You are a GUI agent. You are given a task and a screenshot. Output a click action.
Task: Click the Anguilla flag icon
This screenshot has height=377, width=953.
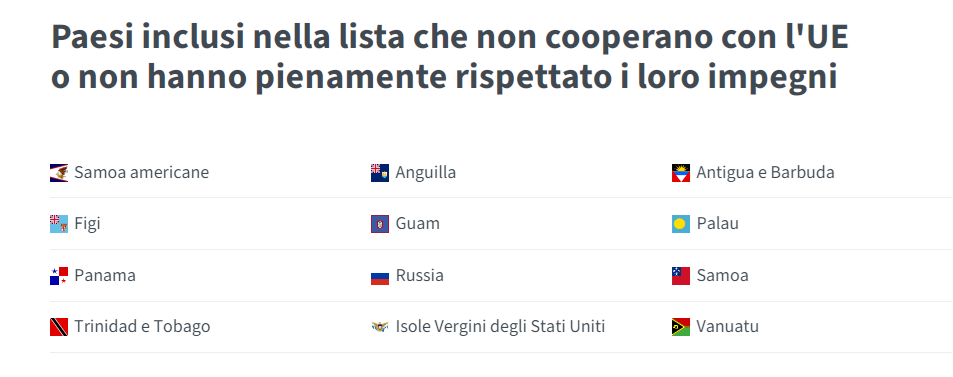[x=380, y=173]
